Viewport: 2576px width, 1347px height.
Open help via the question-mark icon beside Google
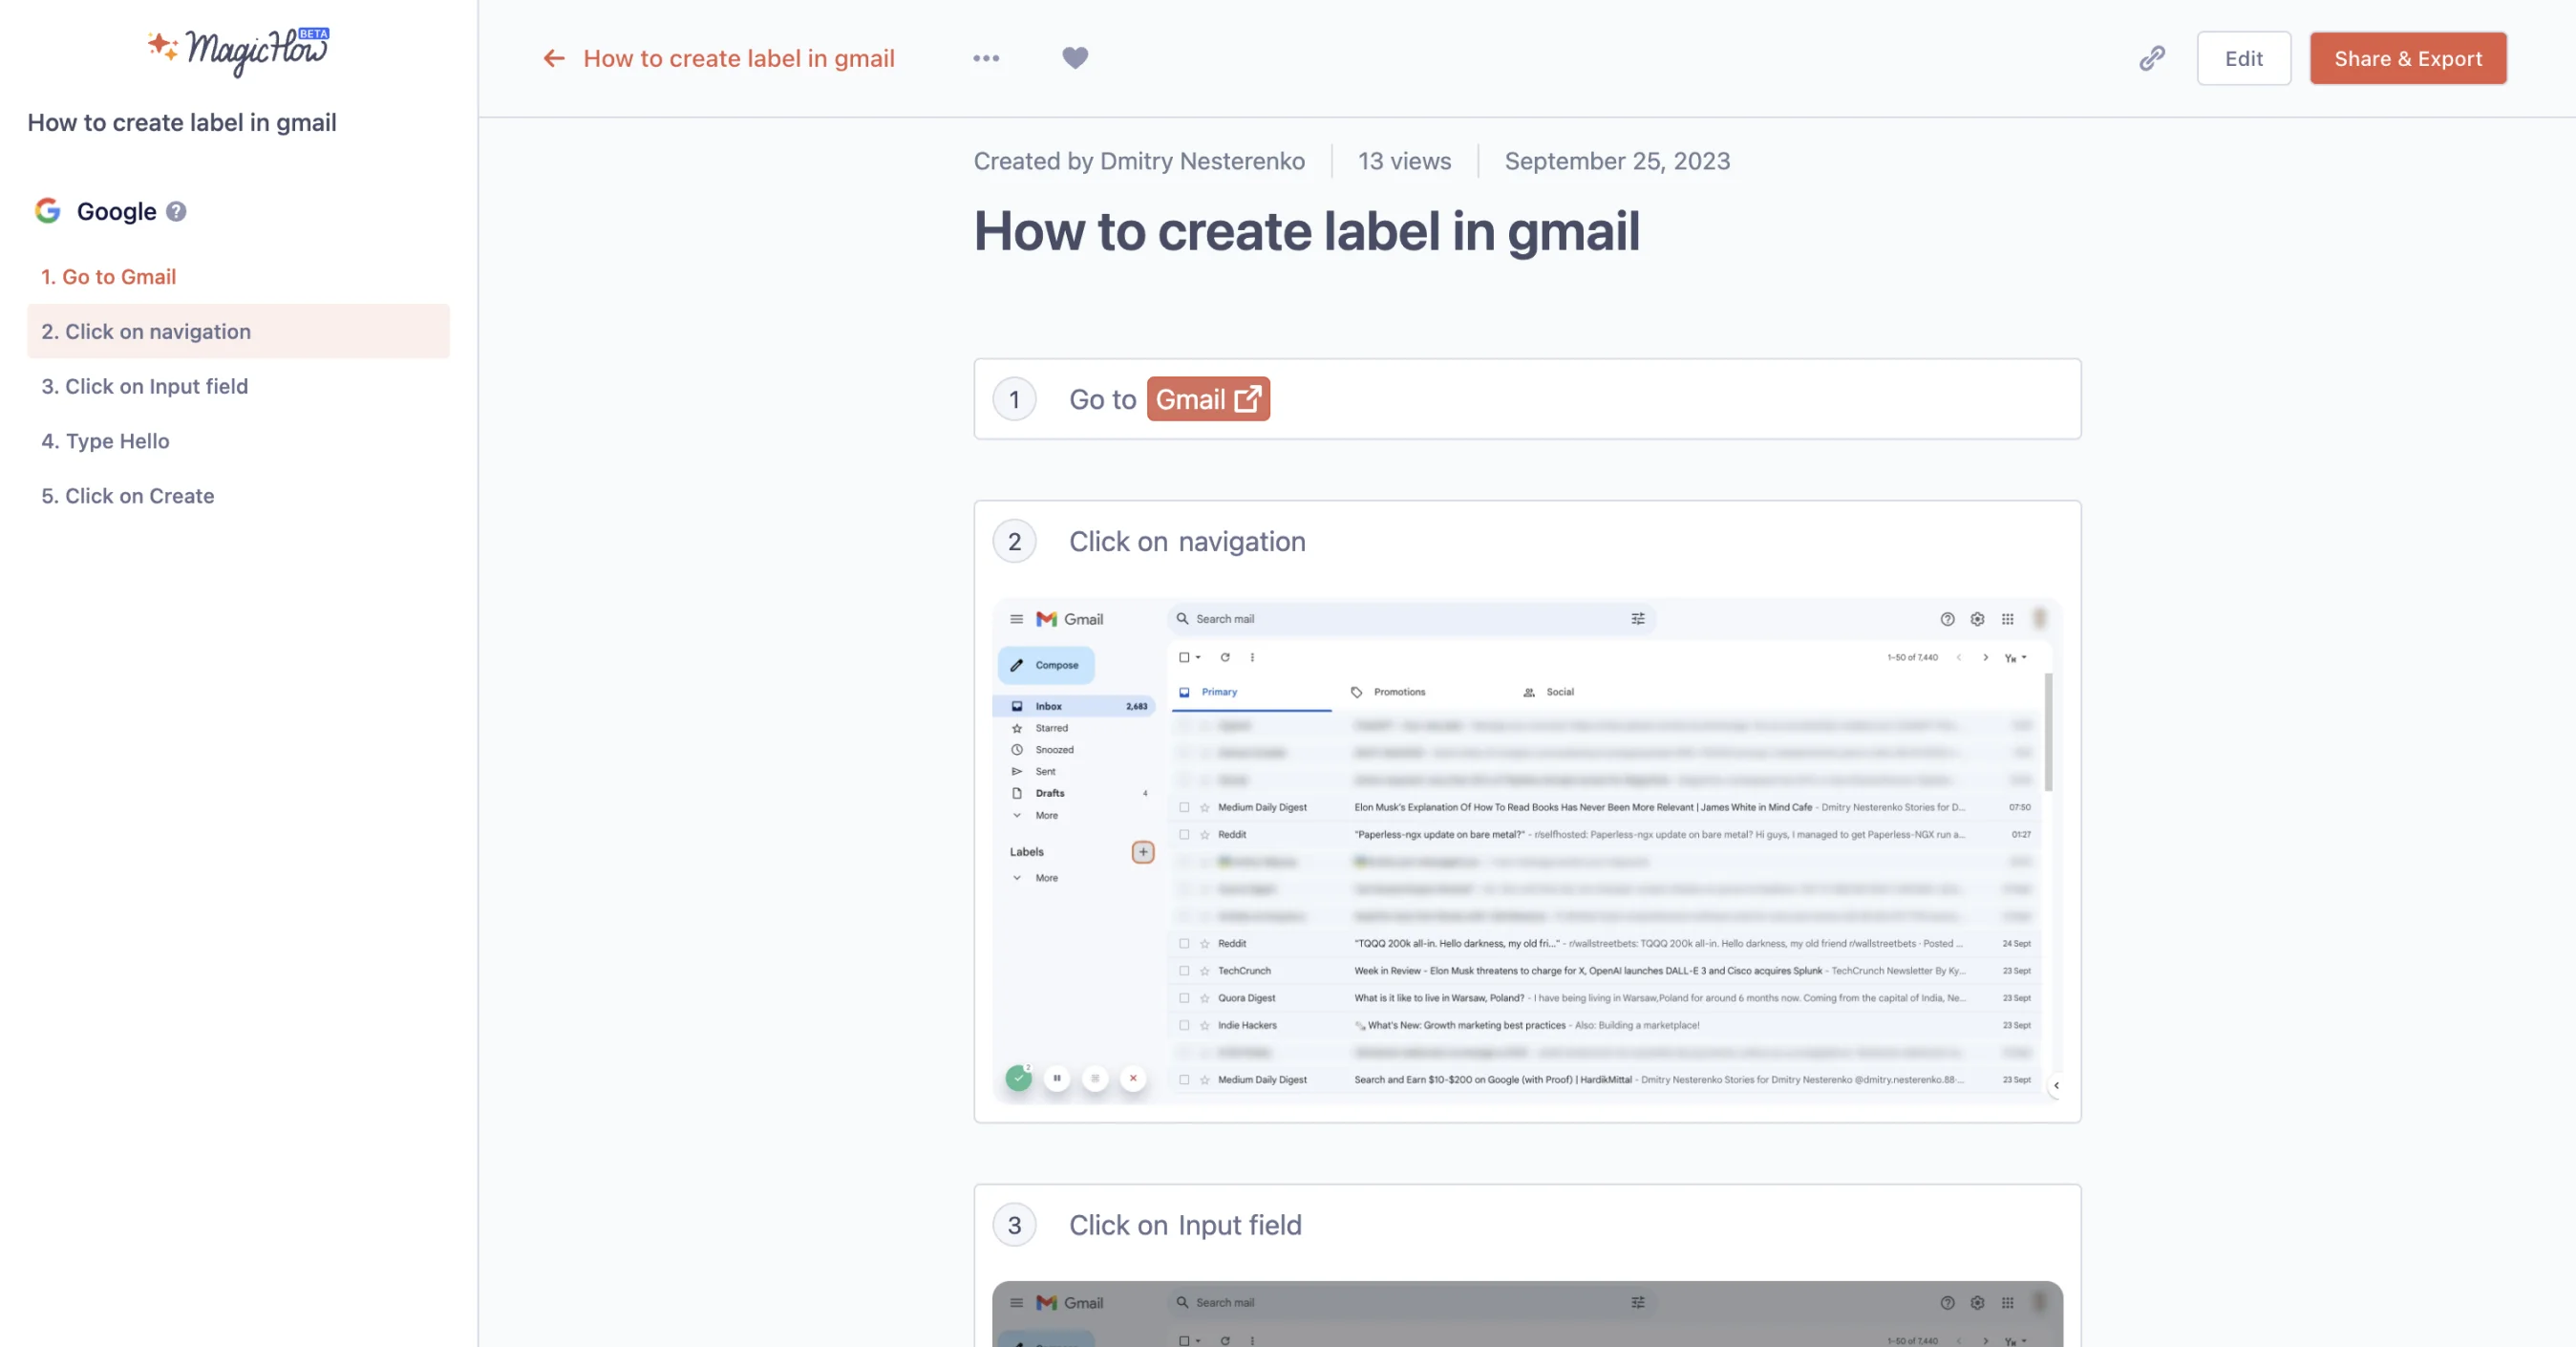point(176,211)
